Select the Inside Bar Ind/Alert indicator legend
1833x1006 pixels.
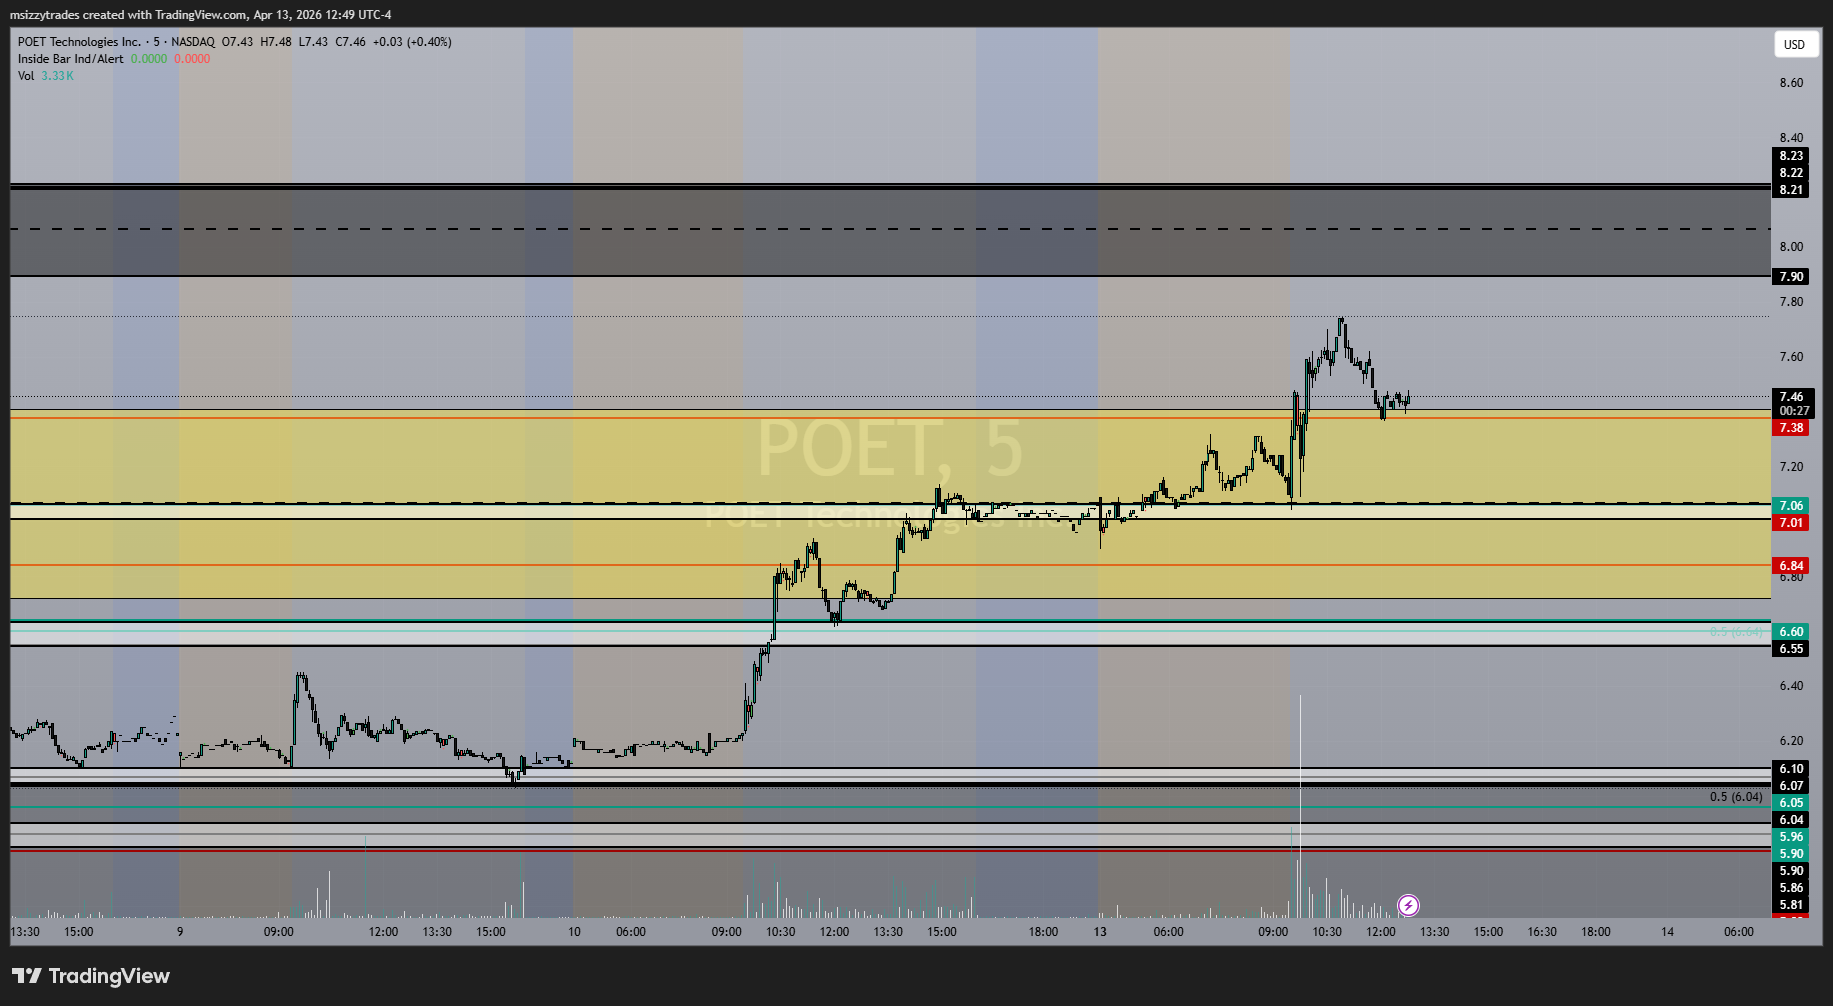click(x=71, y=59)
